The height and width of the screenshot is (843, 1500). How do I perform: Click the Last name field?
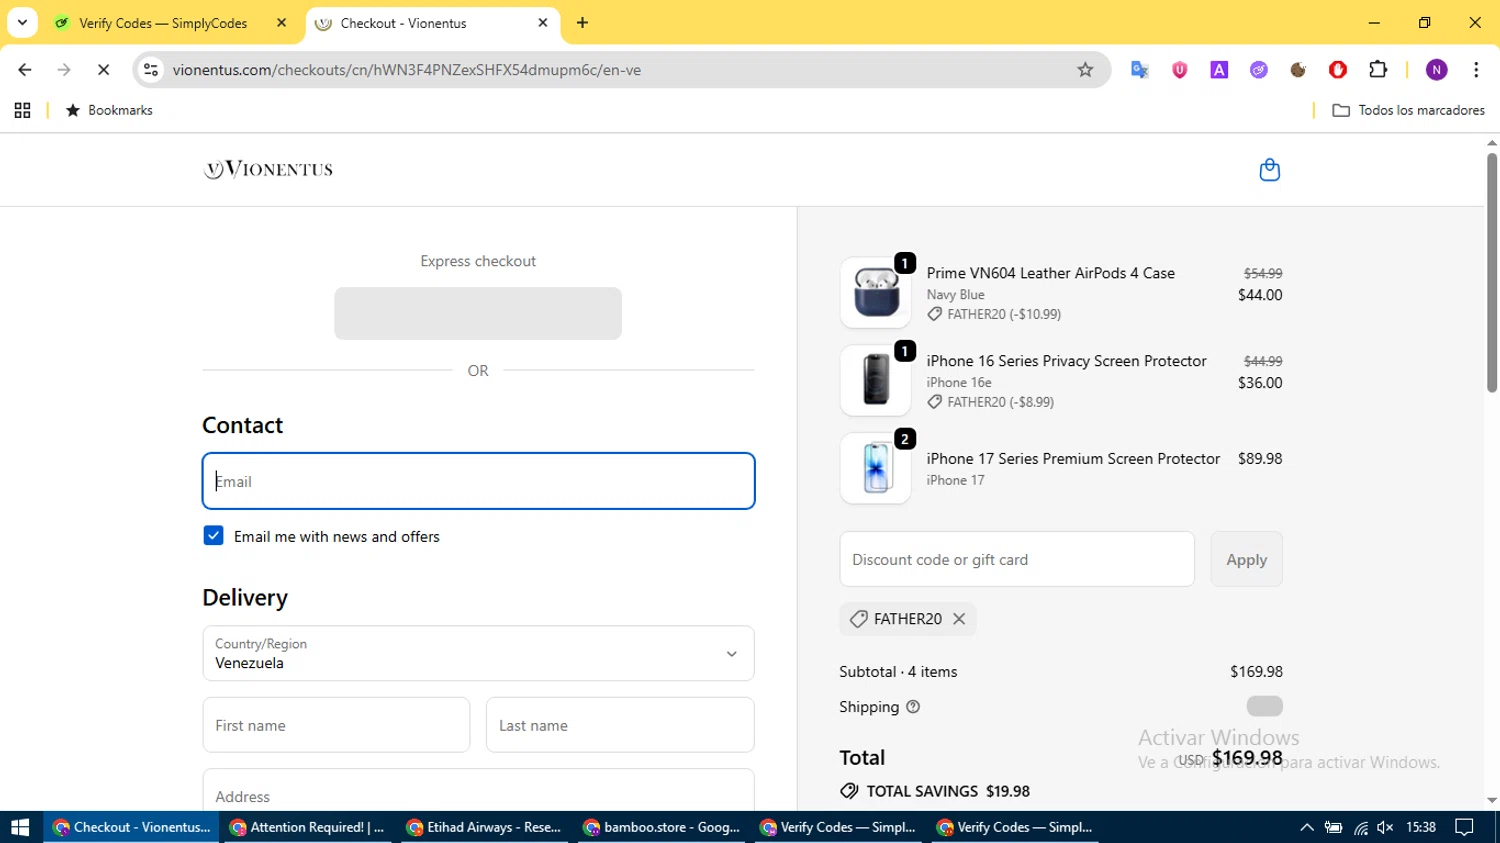tap(620, 725)
